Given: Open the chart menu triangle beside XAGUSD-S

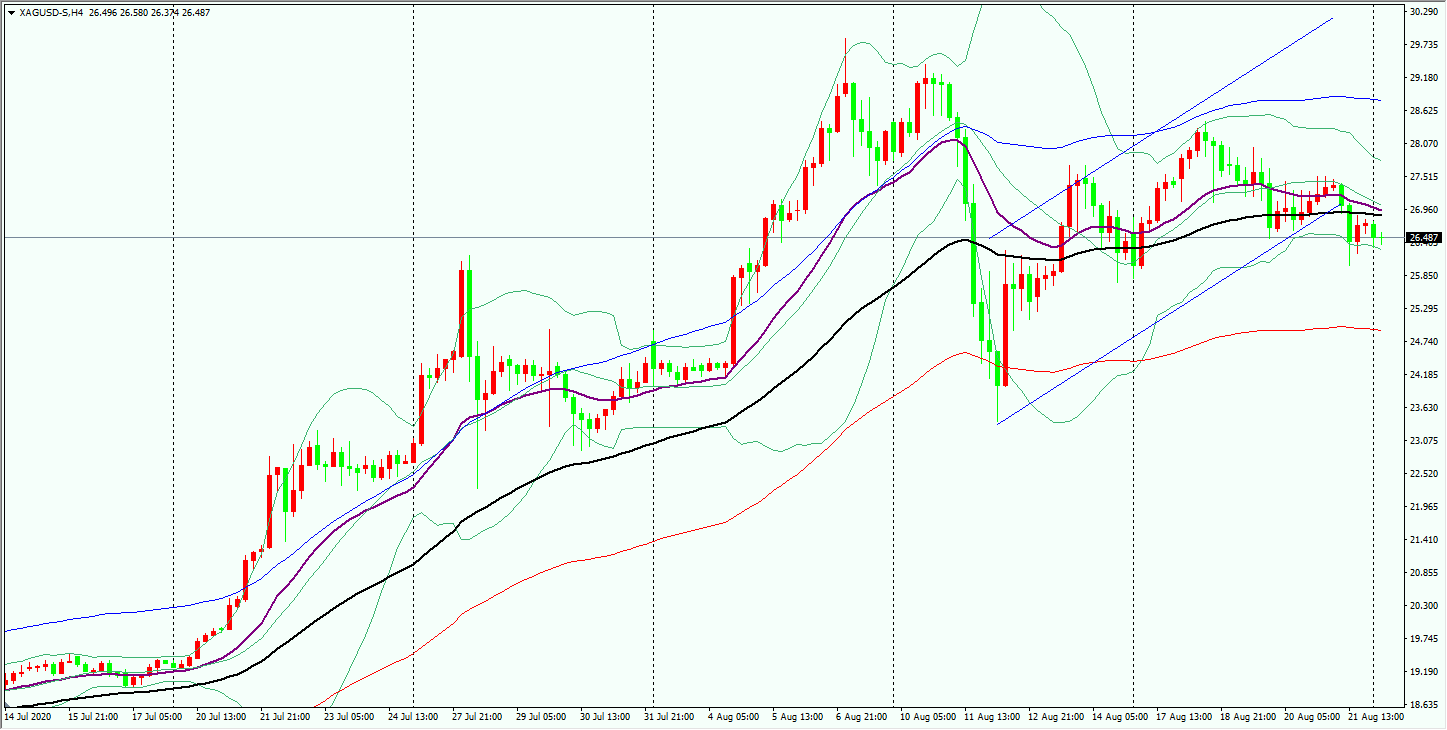Looking at the screenshot, I should coord(11,12).
